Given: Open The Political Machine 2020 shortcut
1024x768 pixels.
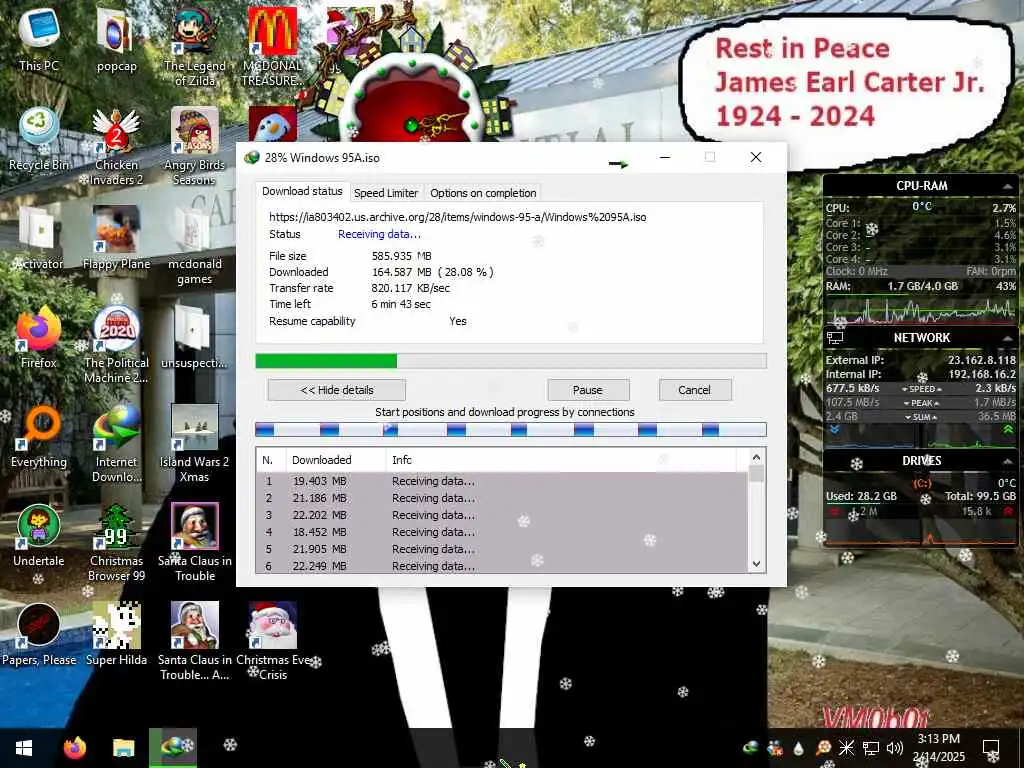Looking at the screenshot, I should tap(116, 344).
